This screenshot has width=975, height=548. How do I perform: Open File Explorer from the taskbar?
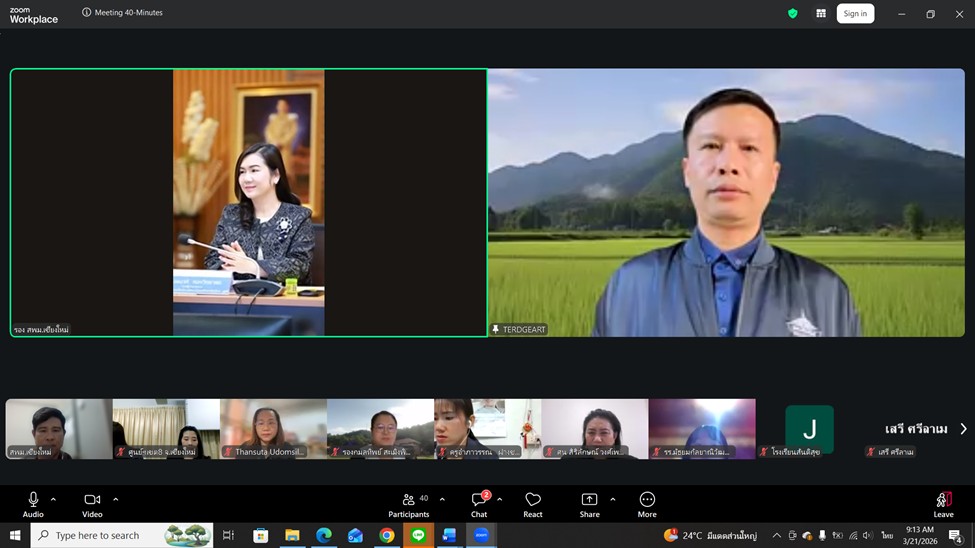click(292, 535)
